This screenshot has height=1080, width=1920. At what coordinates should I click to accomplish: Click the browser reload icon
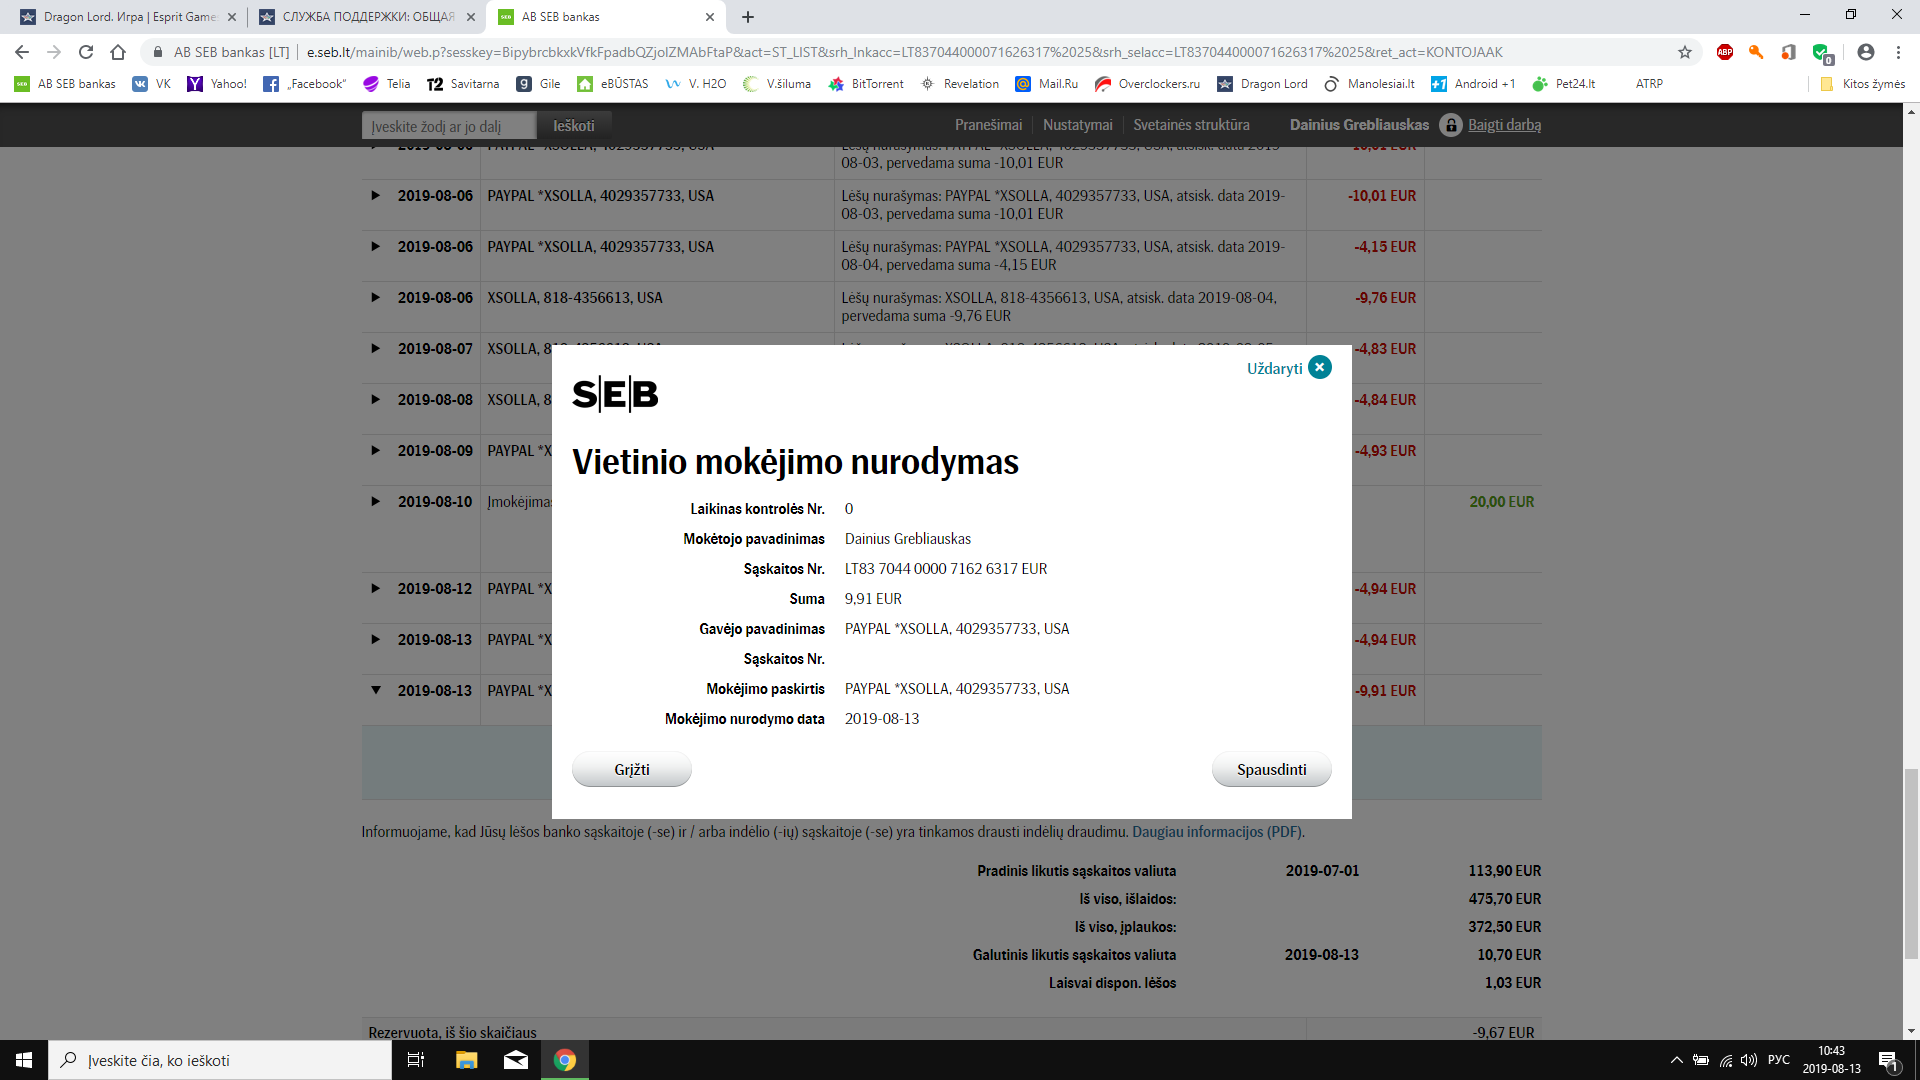86,52
